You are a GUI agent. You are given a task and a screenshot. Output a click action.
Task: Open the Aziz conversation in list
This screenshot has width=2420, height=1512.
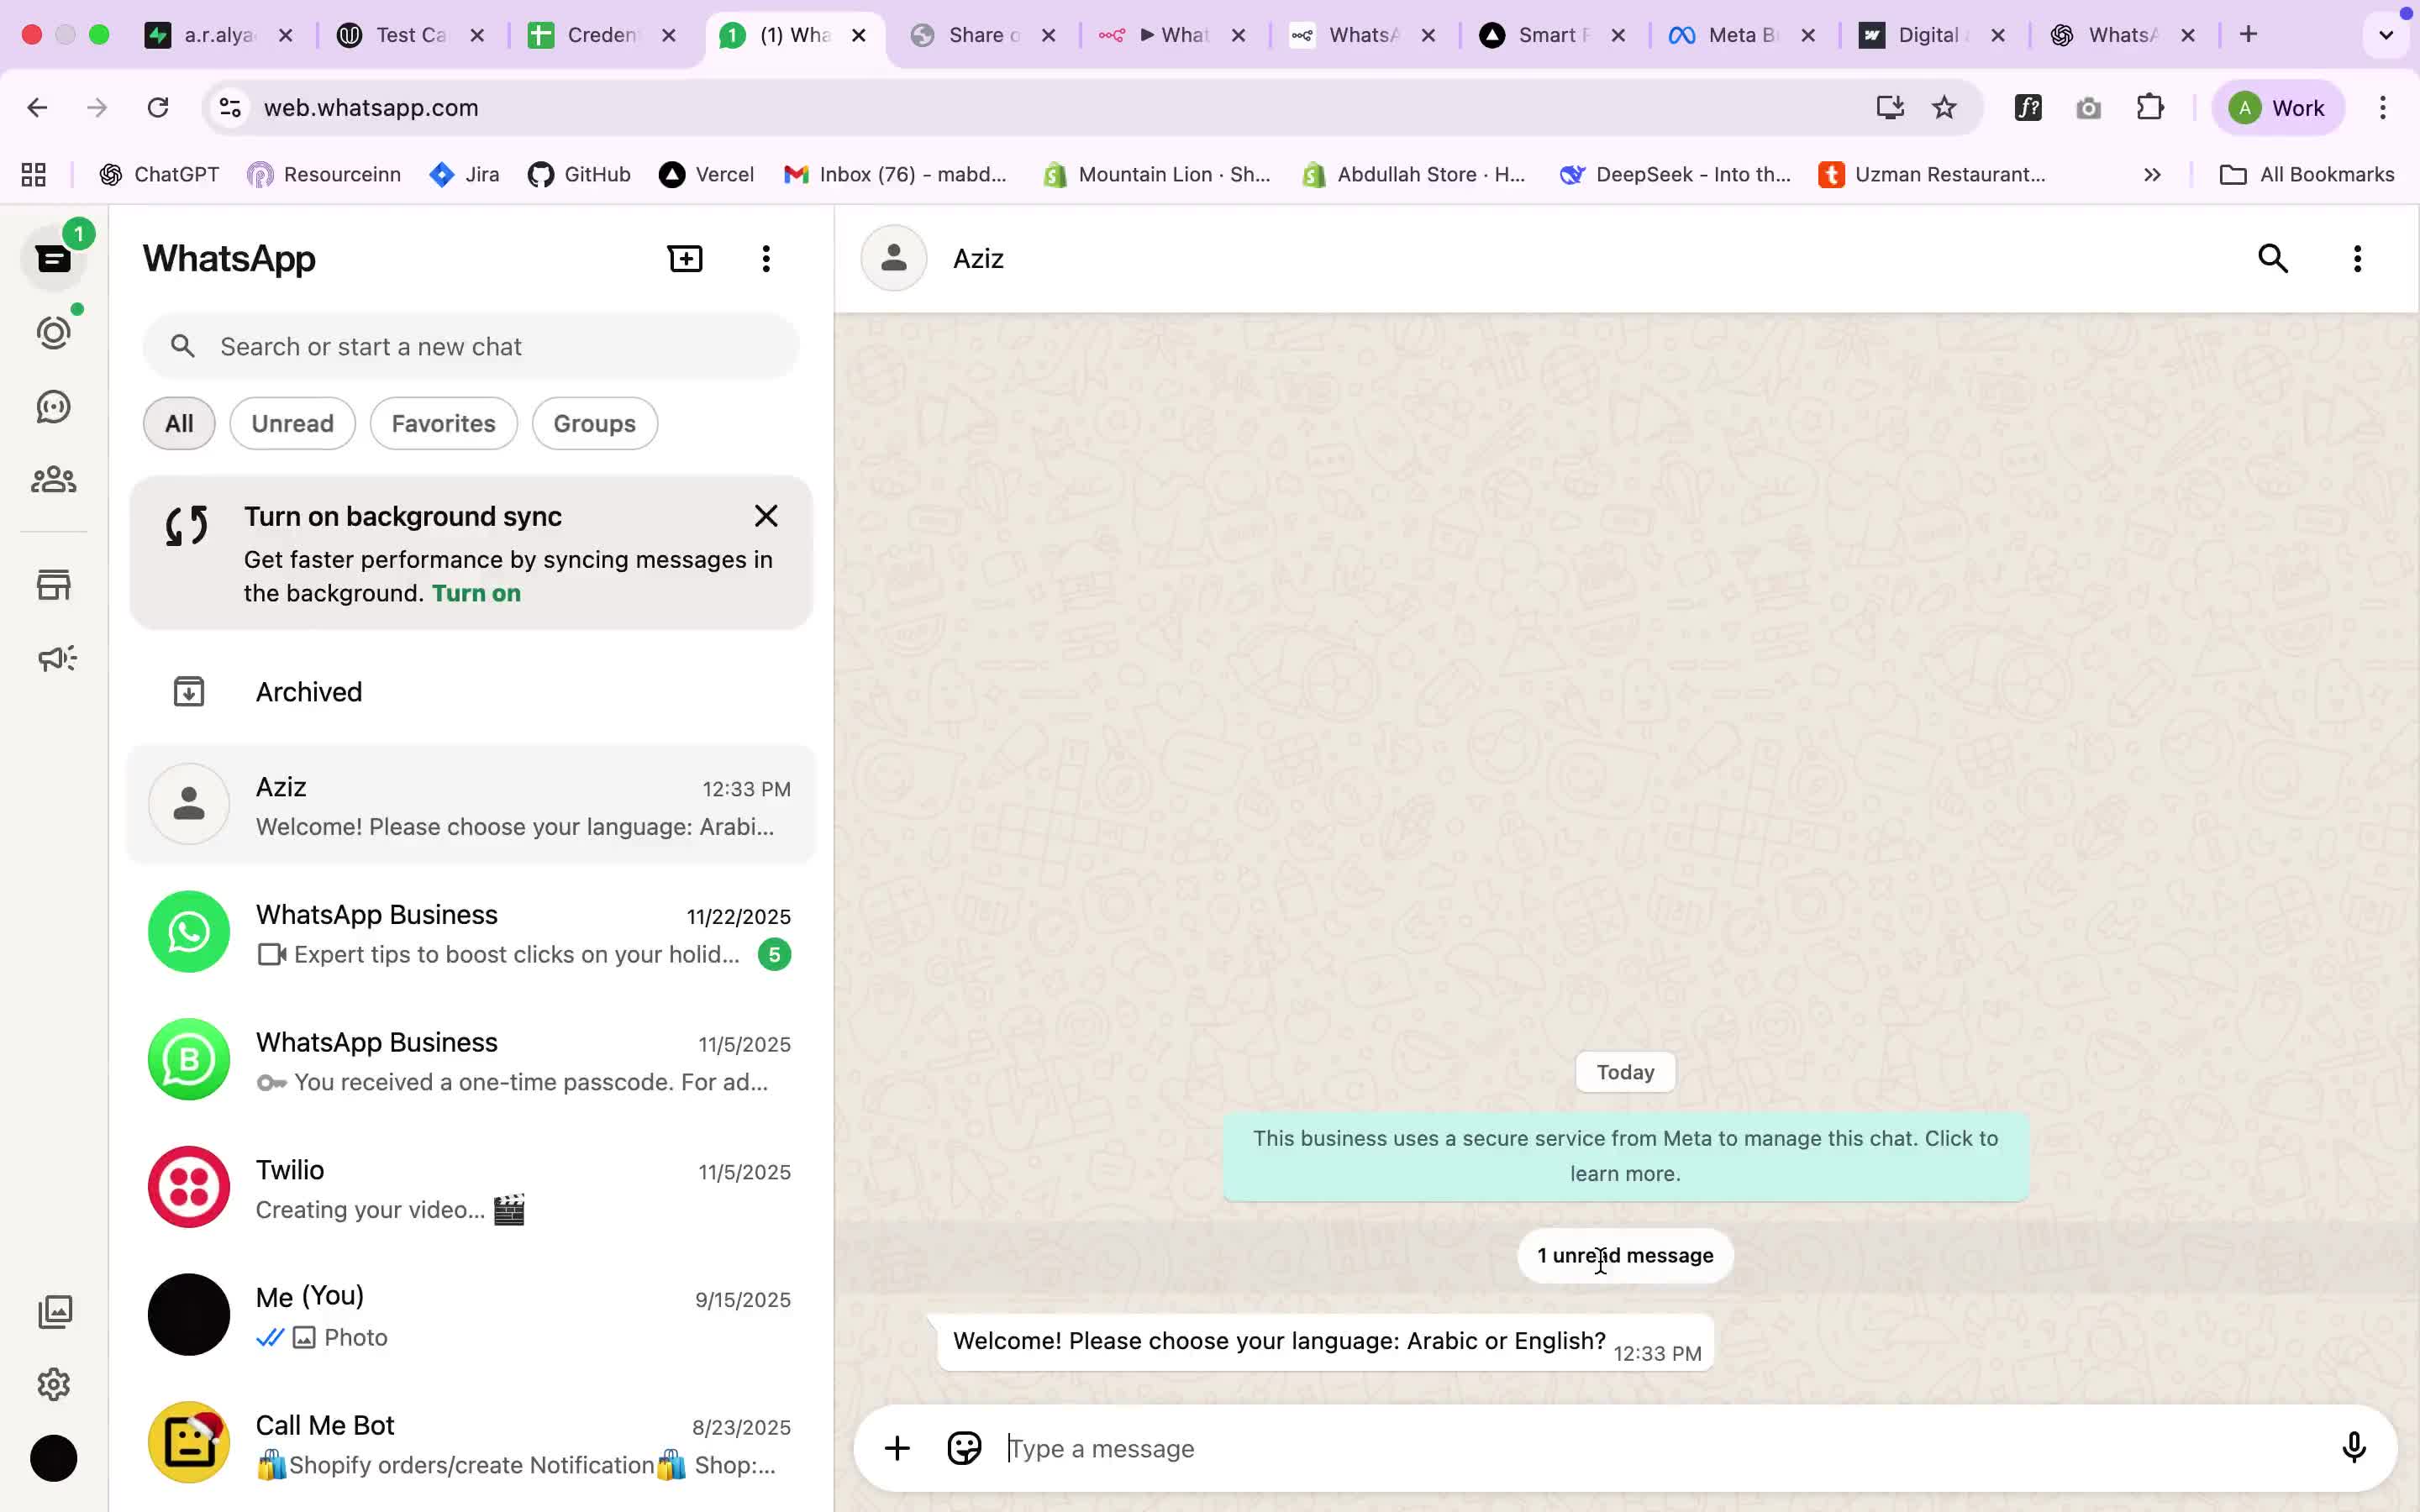[471, 805]
